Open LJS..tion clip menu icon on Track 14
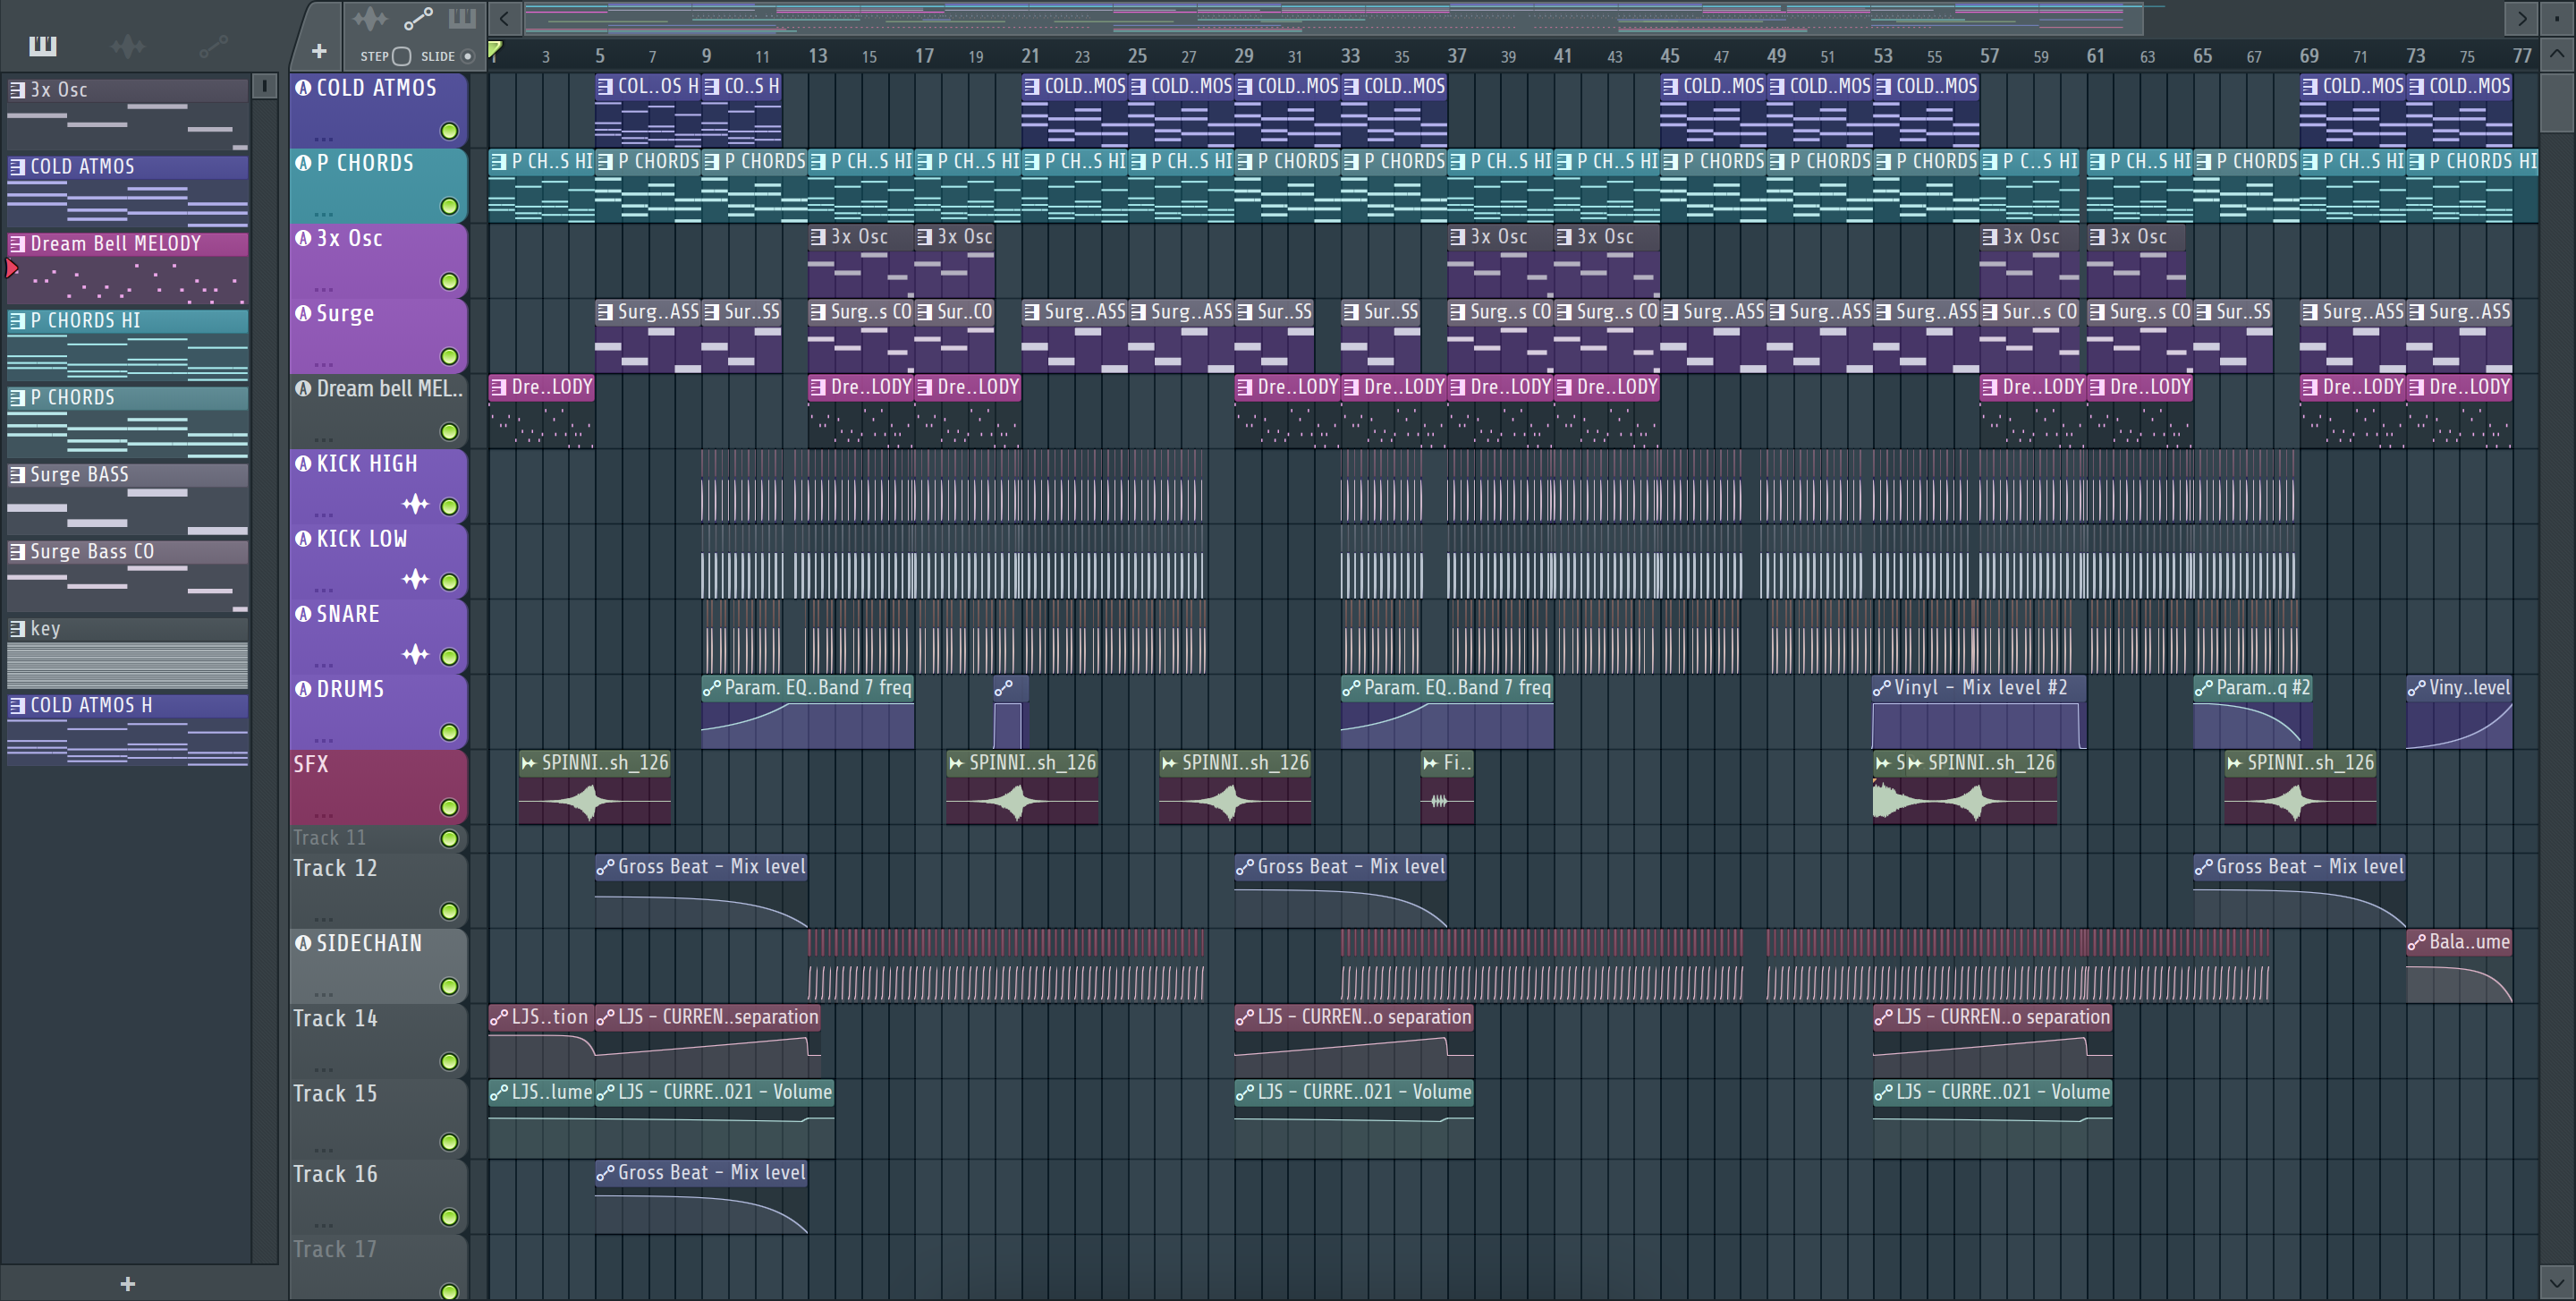 [499, 1017]
